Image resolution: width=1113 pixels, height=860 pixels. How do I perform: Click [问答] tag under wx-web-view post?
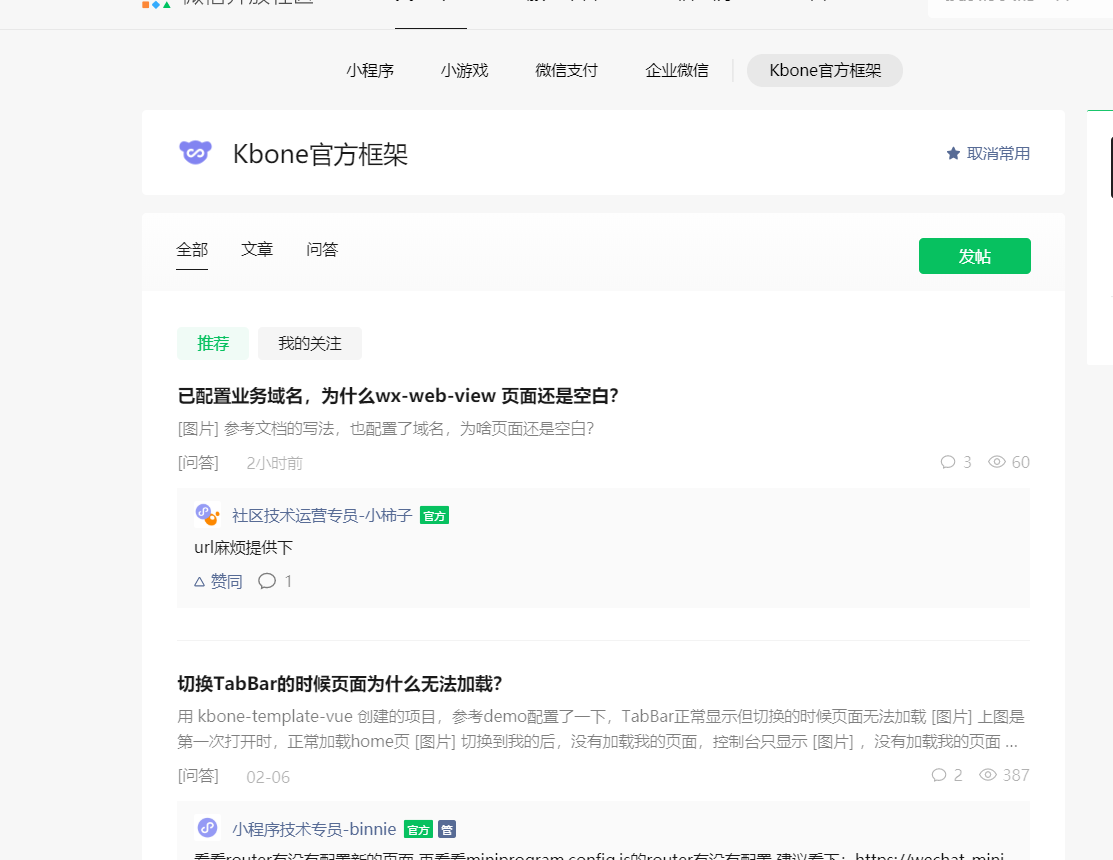coord(198,463)
